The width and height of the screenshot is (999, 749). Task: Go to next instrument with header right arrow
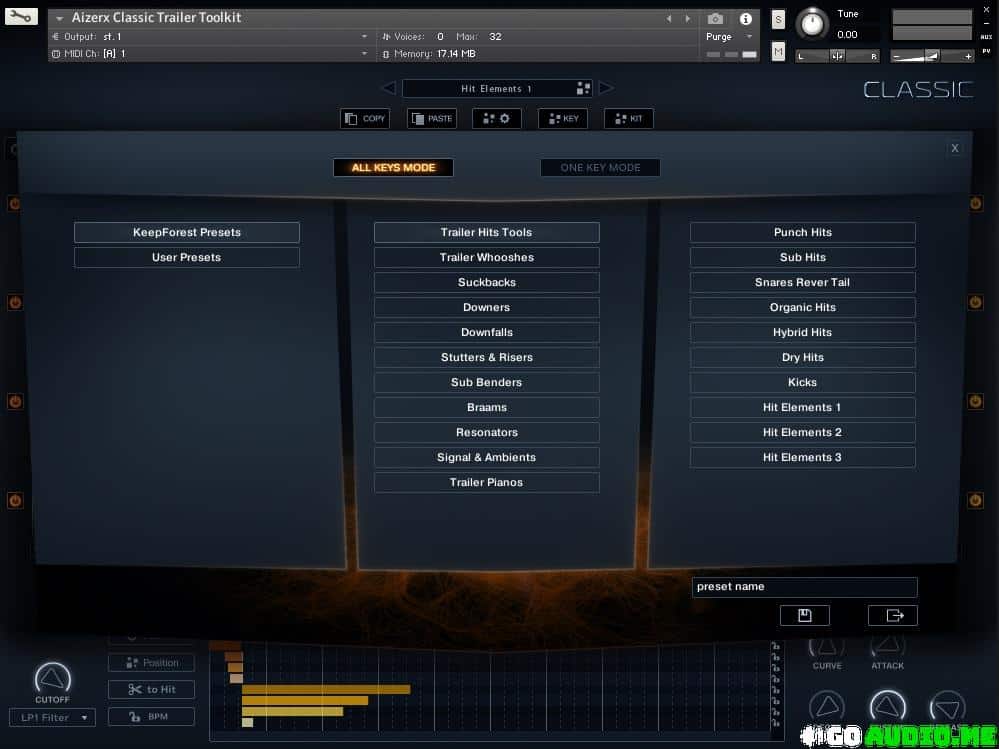[687, 19]
